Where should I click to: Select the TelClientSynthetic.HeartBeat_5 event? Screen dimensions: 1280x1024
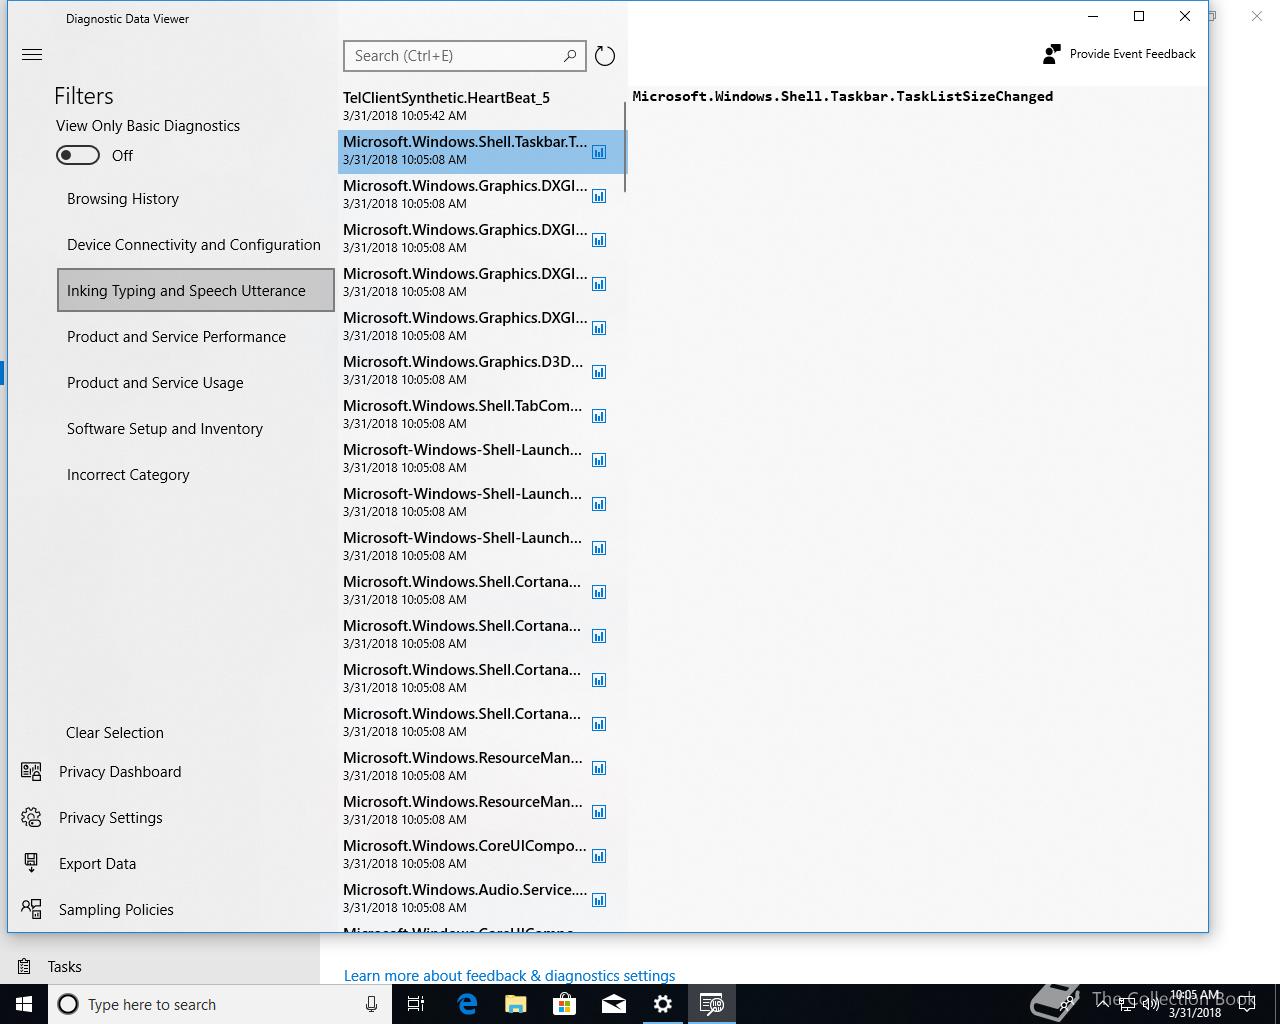(482, 106)
